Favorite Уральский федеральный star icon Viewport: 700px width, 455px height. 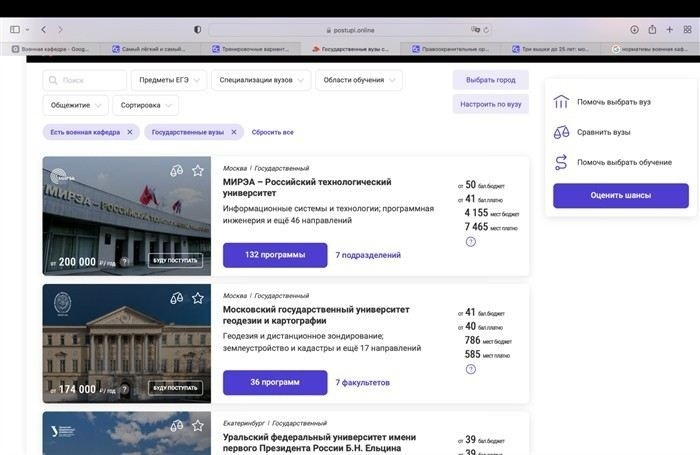(x=198, y=426)
